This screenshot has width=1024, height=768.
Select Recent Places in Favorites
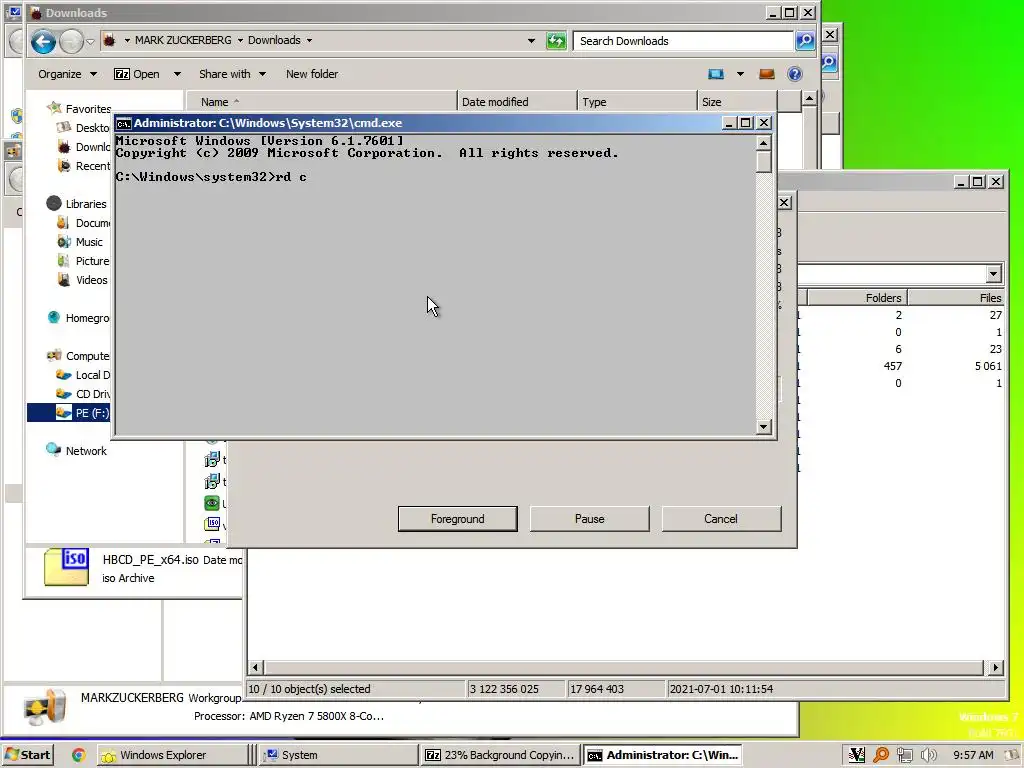tap(84, 166)
